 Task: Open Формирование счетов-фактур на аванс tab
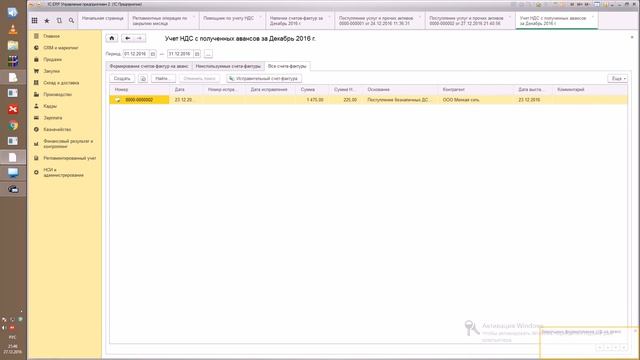[149, 66]
